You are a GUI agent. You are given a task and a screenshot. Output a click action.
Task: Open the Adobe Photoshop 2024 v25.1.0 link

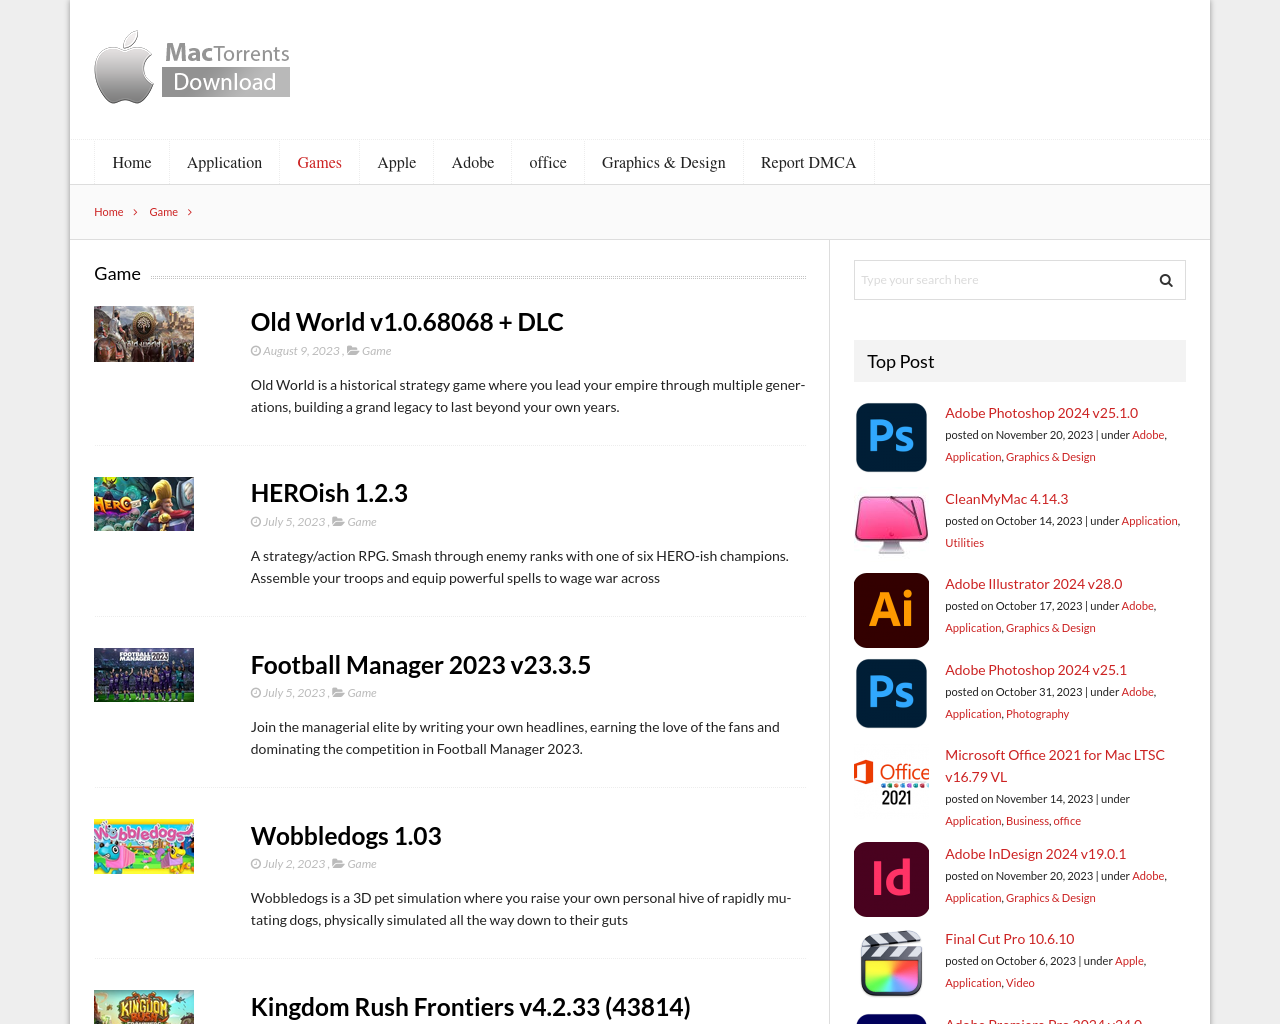pos(1041,413)
